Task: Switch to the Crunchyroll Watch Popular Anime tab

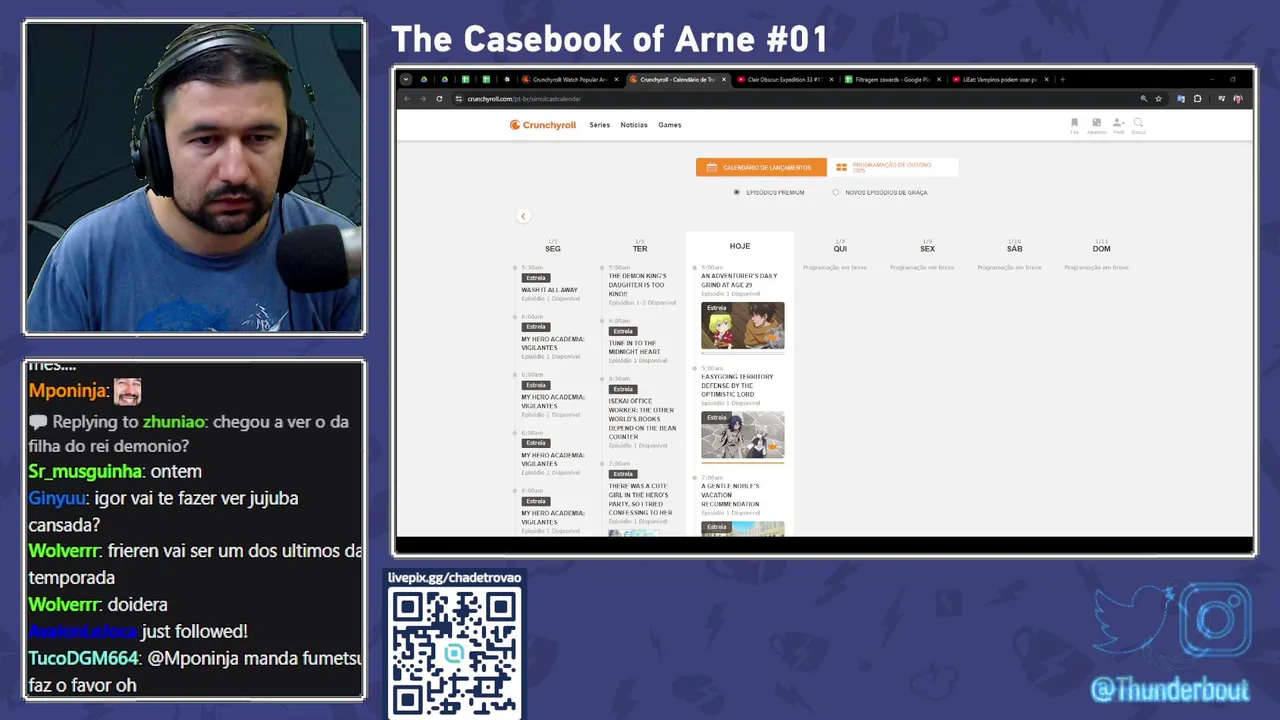Action: (568, 79)
